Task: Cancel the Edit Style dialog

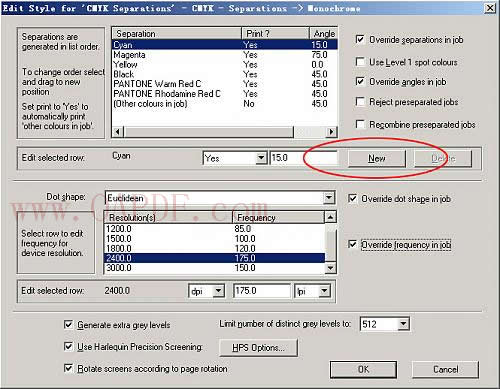Action: tap(446, 369)
